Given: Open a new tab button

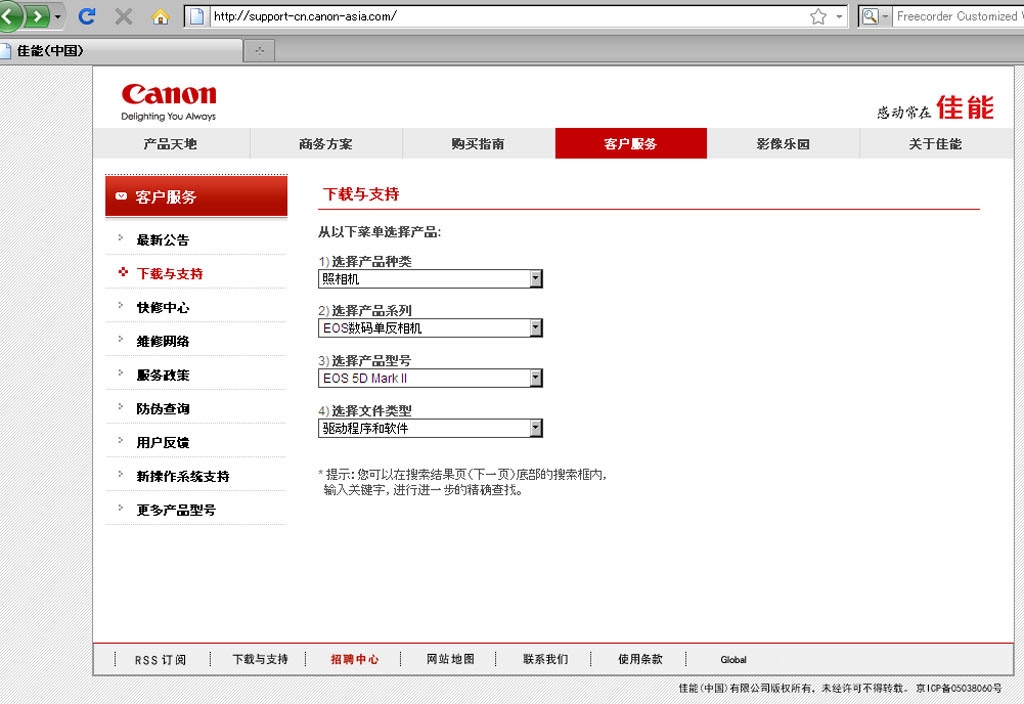Looking at the screenshot, I should 260,50.
